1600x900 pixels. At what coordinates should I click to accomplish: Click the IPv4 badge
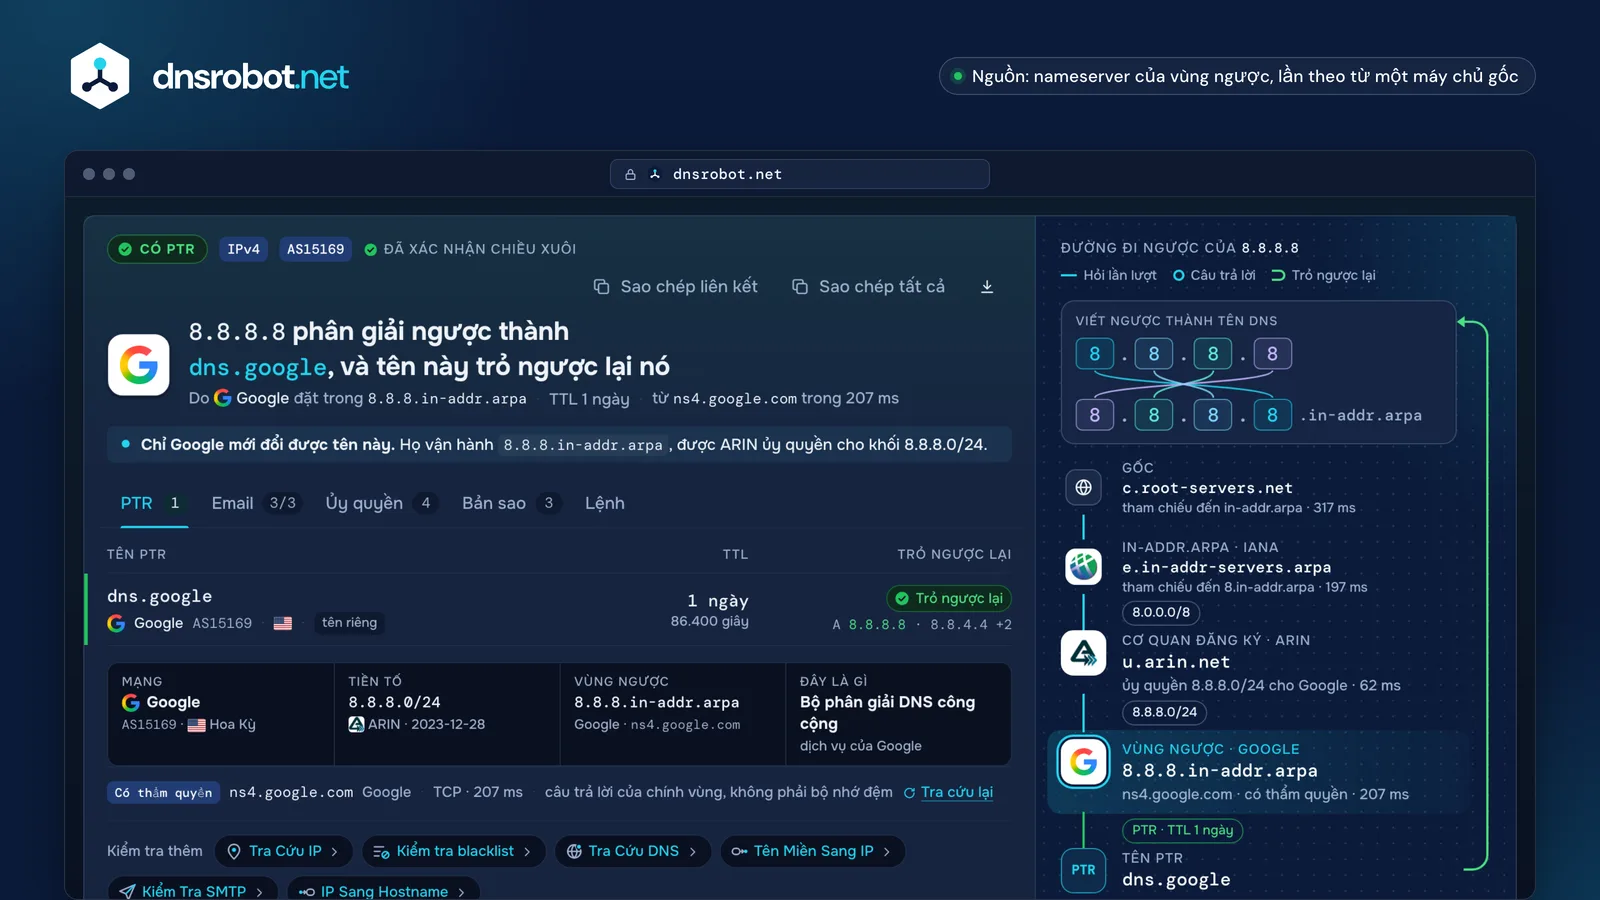click(x=243, y=249)
